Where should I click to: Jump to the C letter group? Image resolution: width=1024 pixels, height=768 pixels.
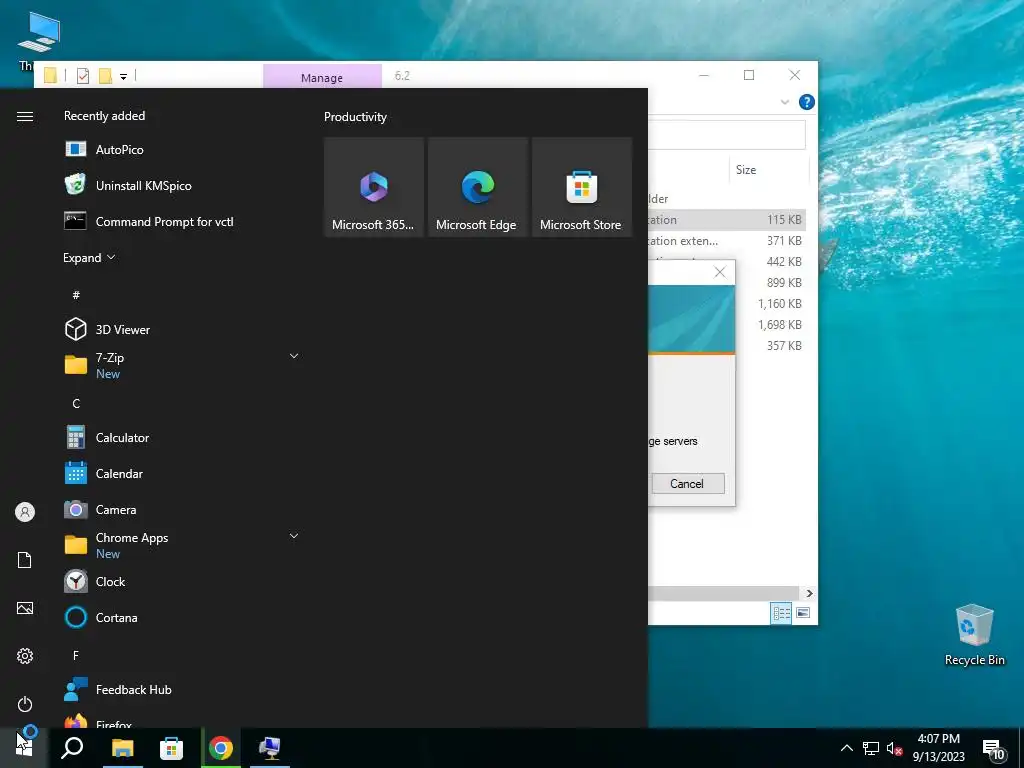coord(76,404)
